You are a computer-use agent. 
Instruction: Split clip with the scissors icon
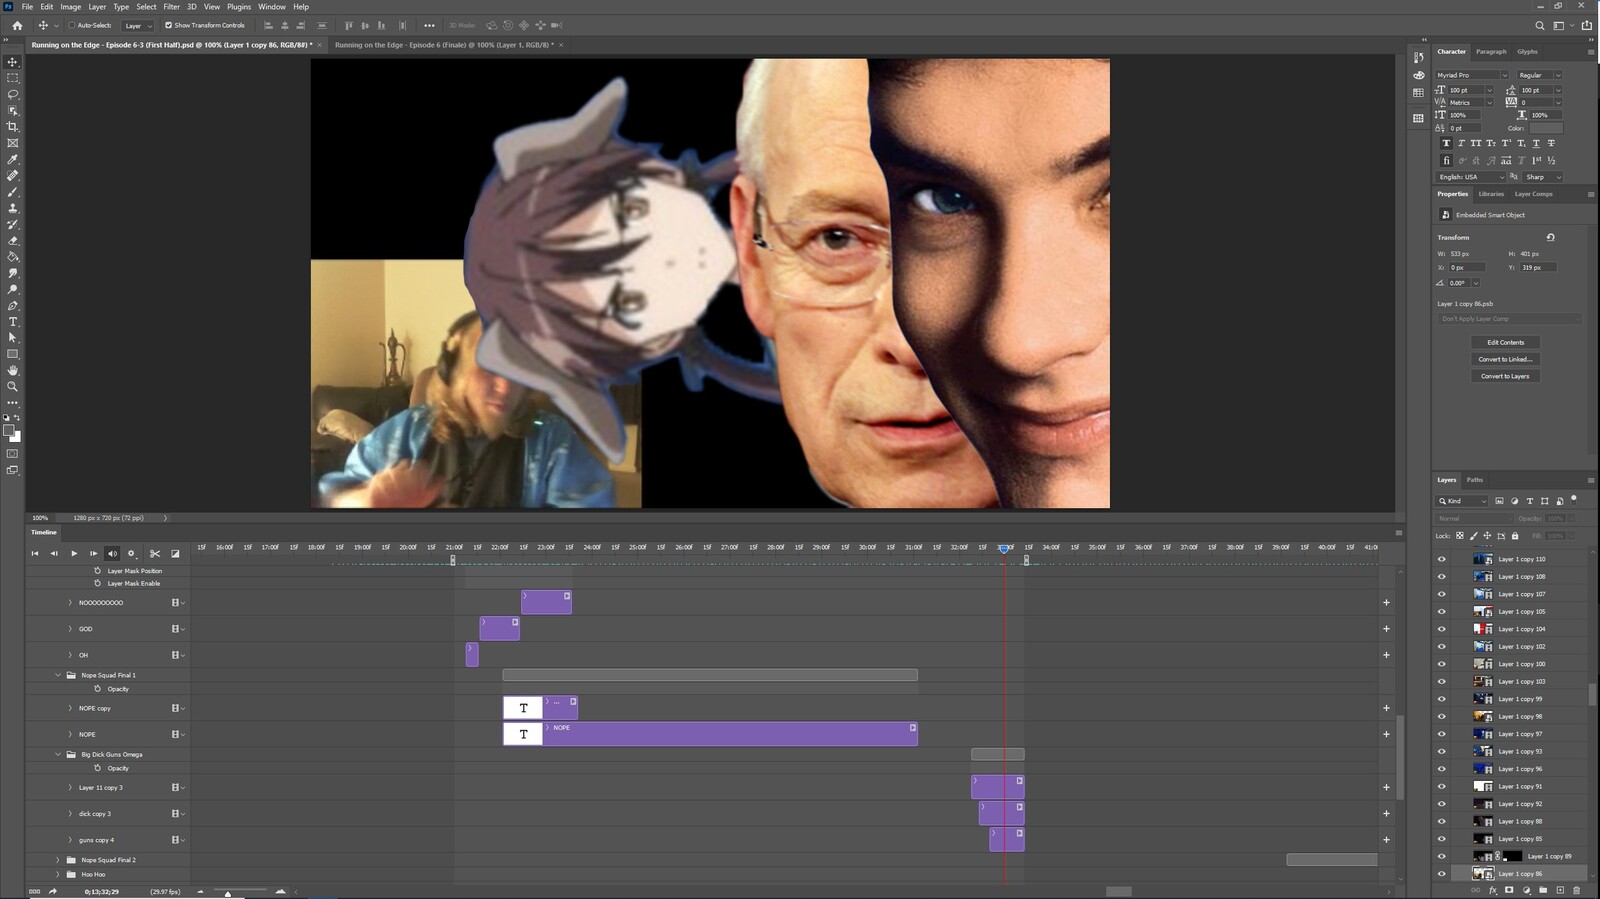155,553
